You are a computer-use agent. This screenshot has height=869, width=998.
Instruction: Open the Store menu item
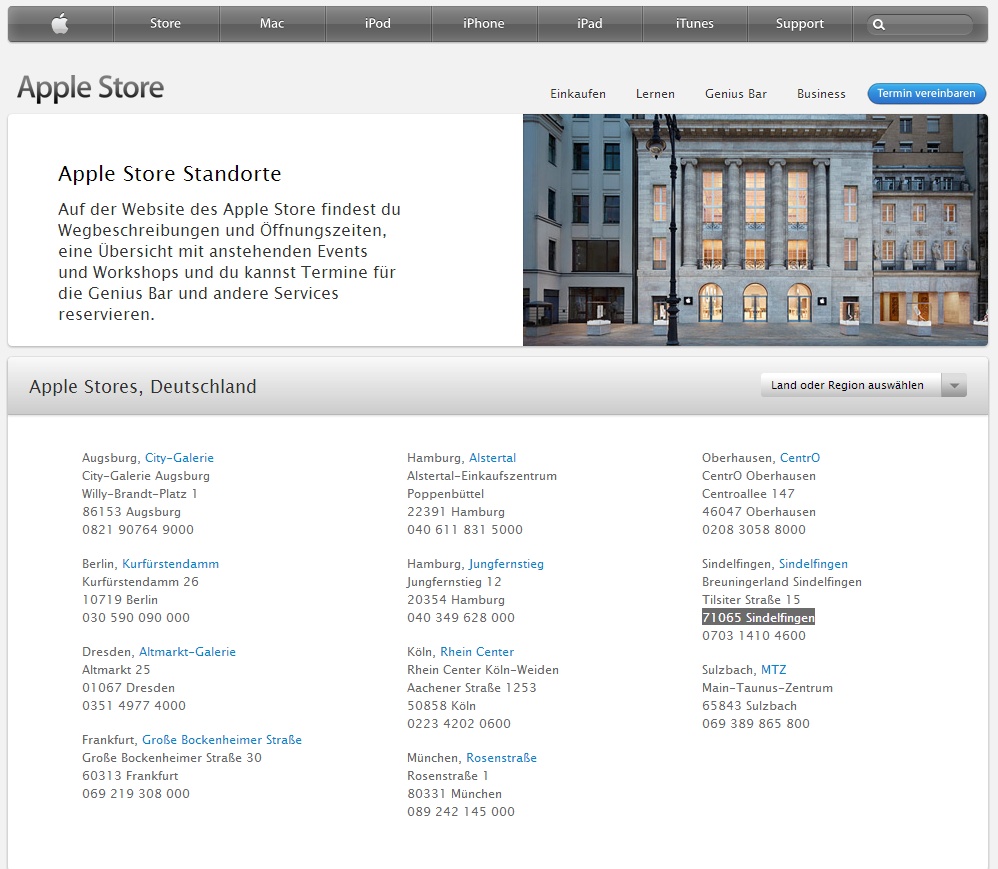point(165,24)
